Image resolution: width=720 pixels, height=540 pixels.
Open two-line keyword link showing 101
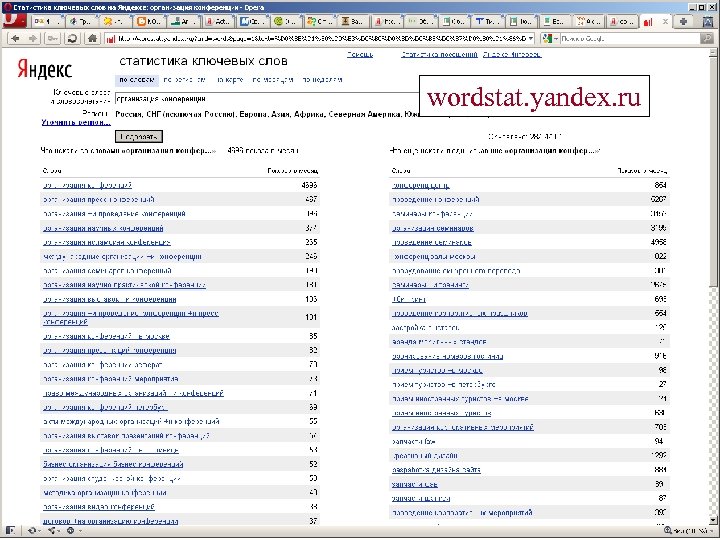(131, 318)
